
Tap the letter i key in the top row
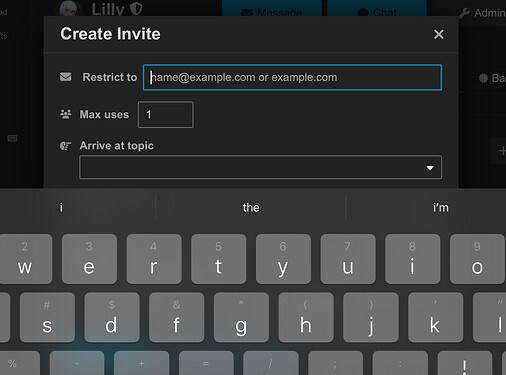tap(413, 259)
